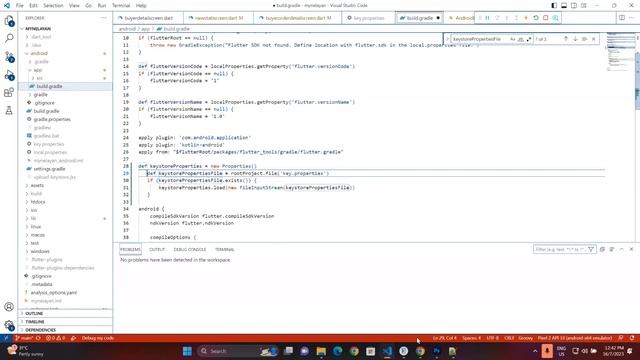Switch to the OUTPUT panel tab
Screen dimensions: 640x360
pos(157,249)
